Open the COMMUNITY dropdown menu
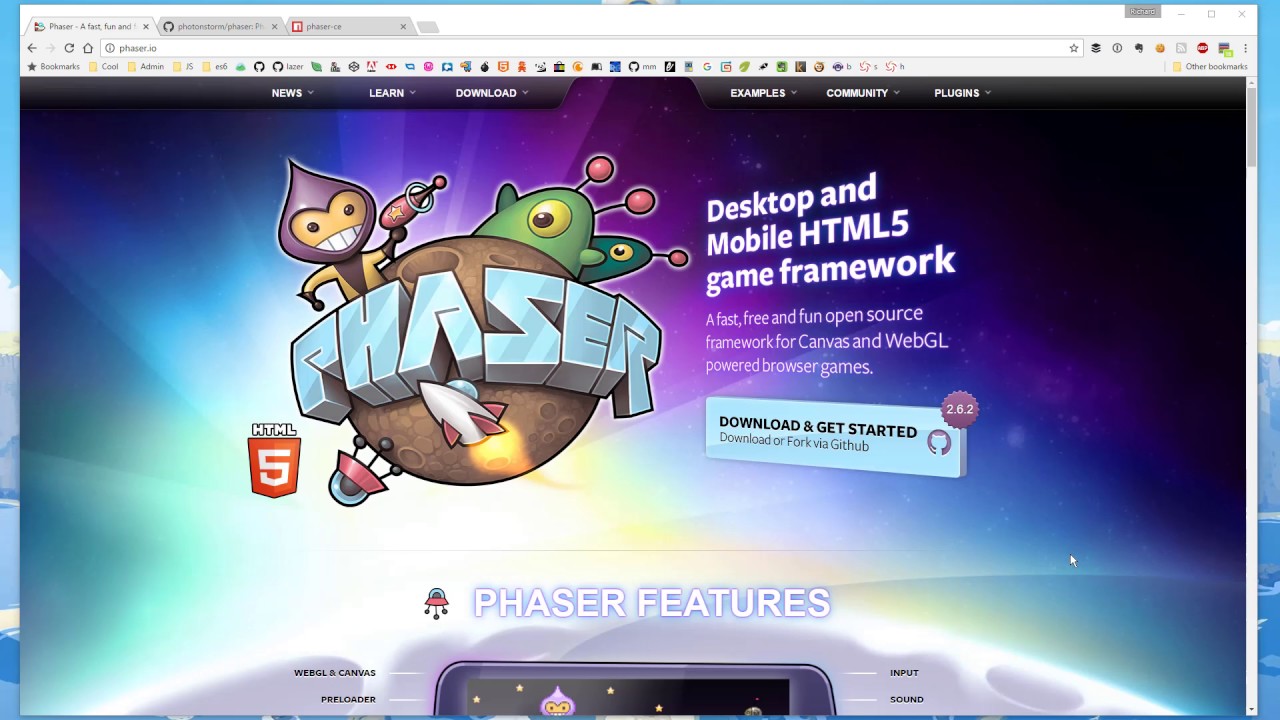 (x=863, y=93)
